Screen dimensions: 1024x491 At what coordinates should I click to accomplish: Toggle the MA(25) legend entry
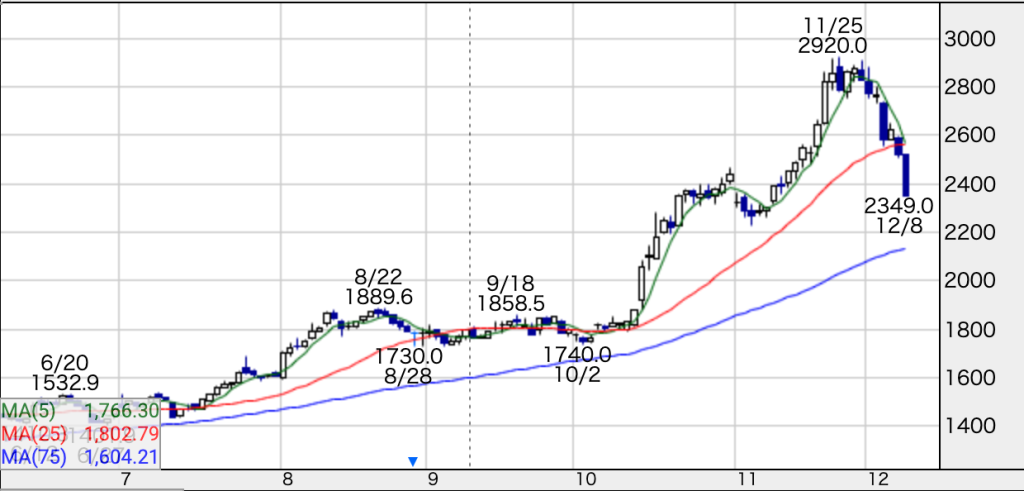tap(78, 434)
